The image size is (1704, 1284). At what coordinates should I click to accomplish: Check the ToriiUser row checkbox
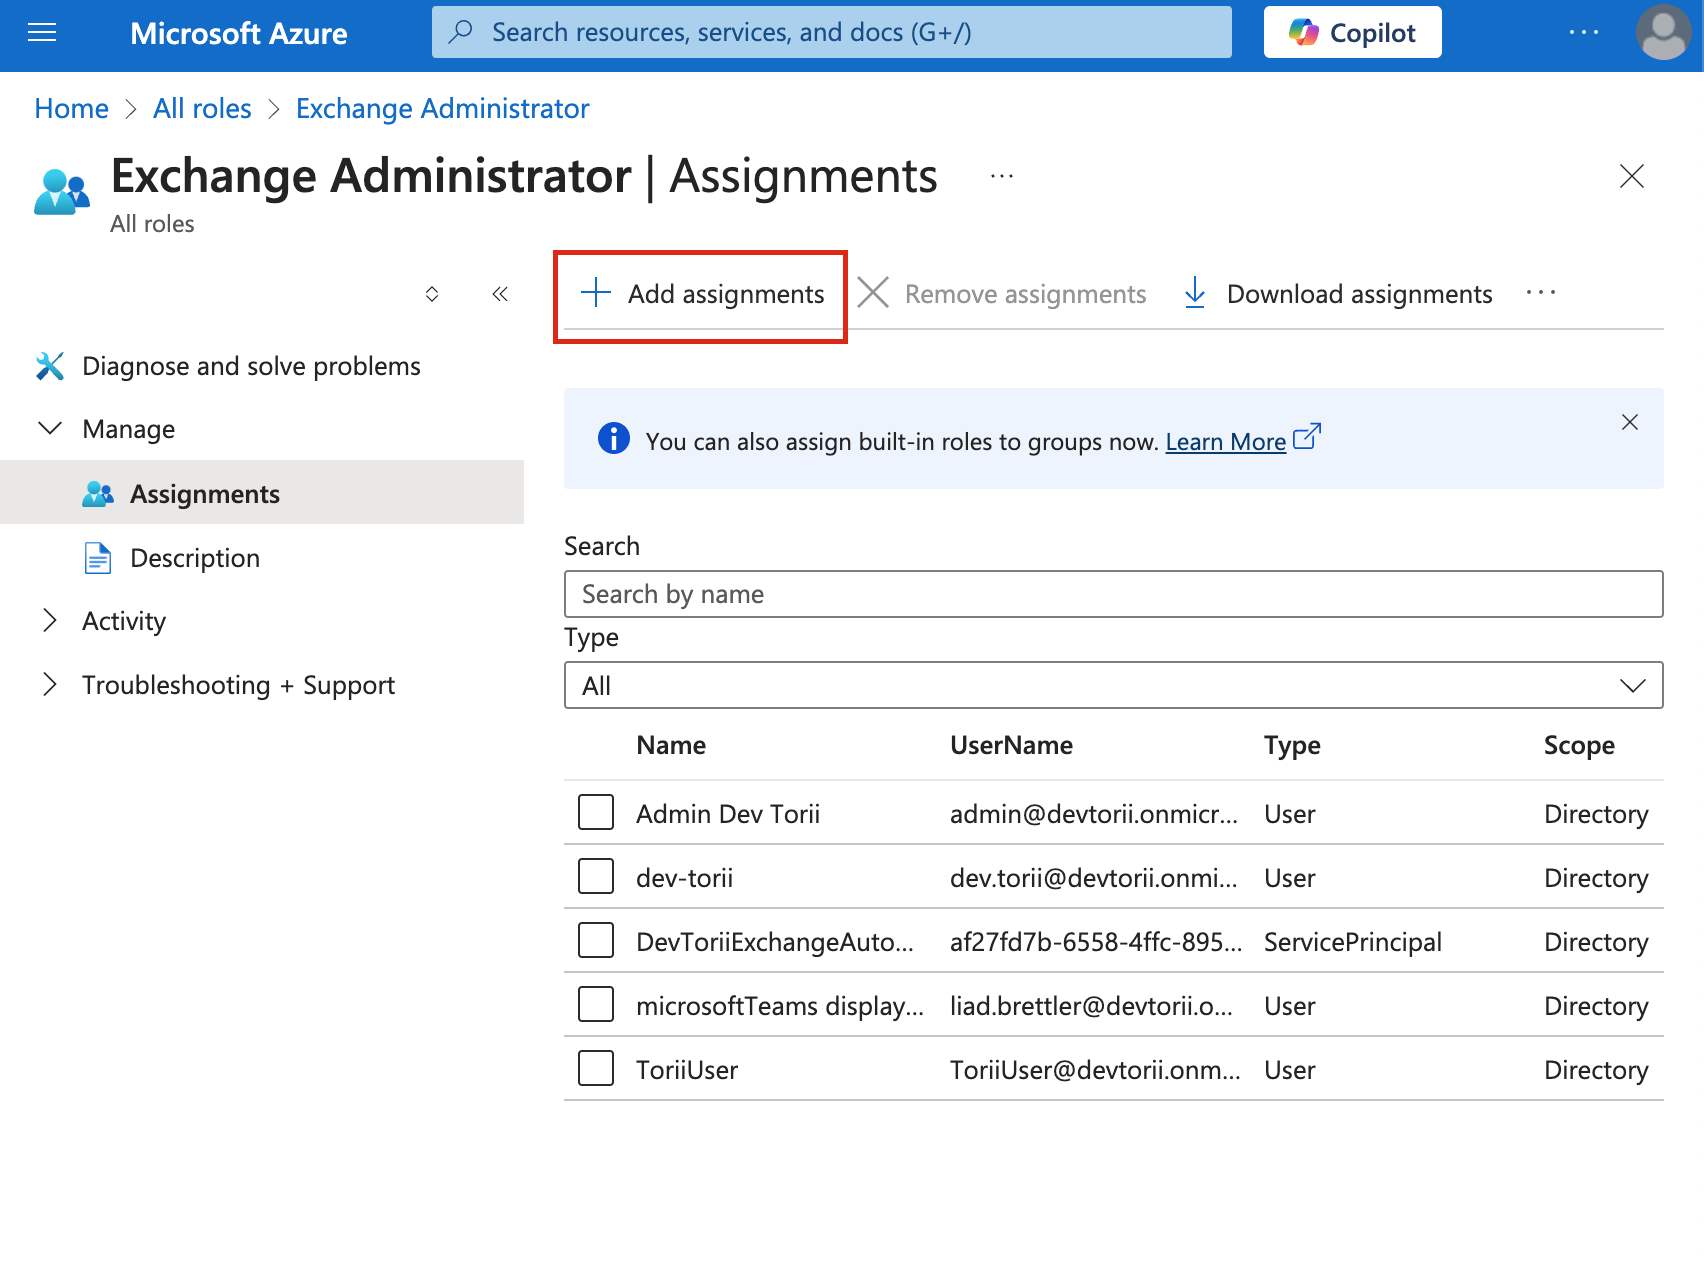[x=596, y=1068]
